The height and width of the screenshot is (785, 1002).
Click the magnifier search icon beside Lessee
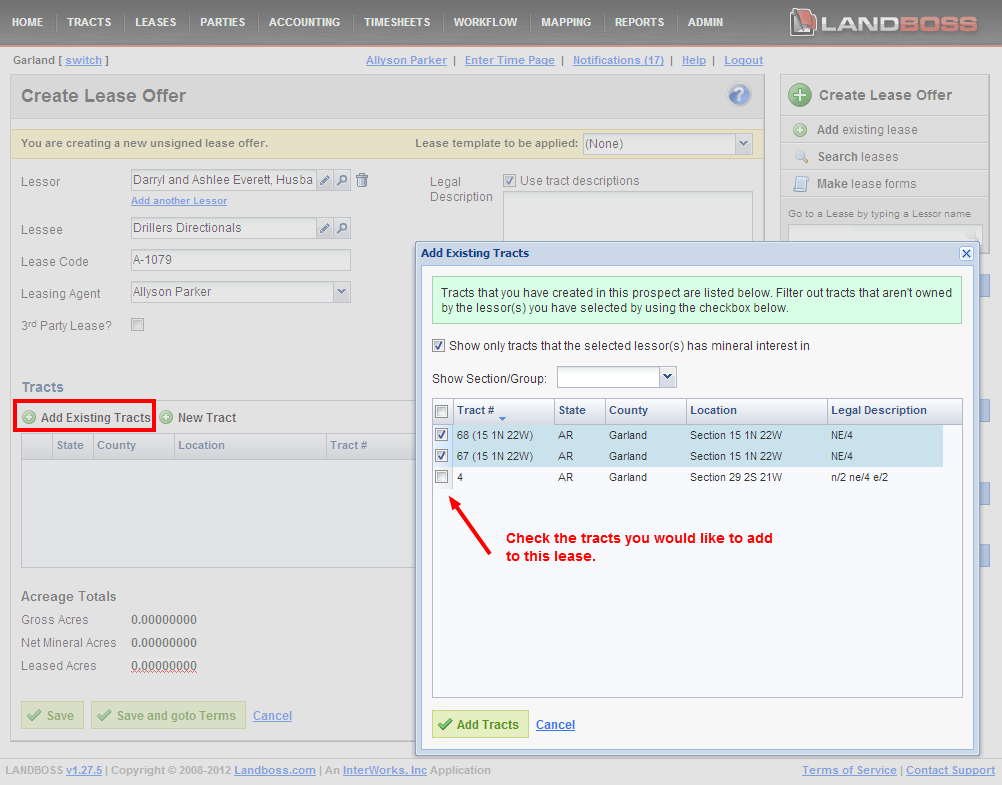point(342,229)
